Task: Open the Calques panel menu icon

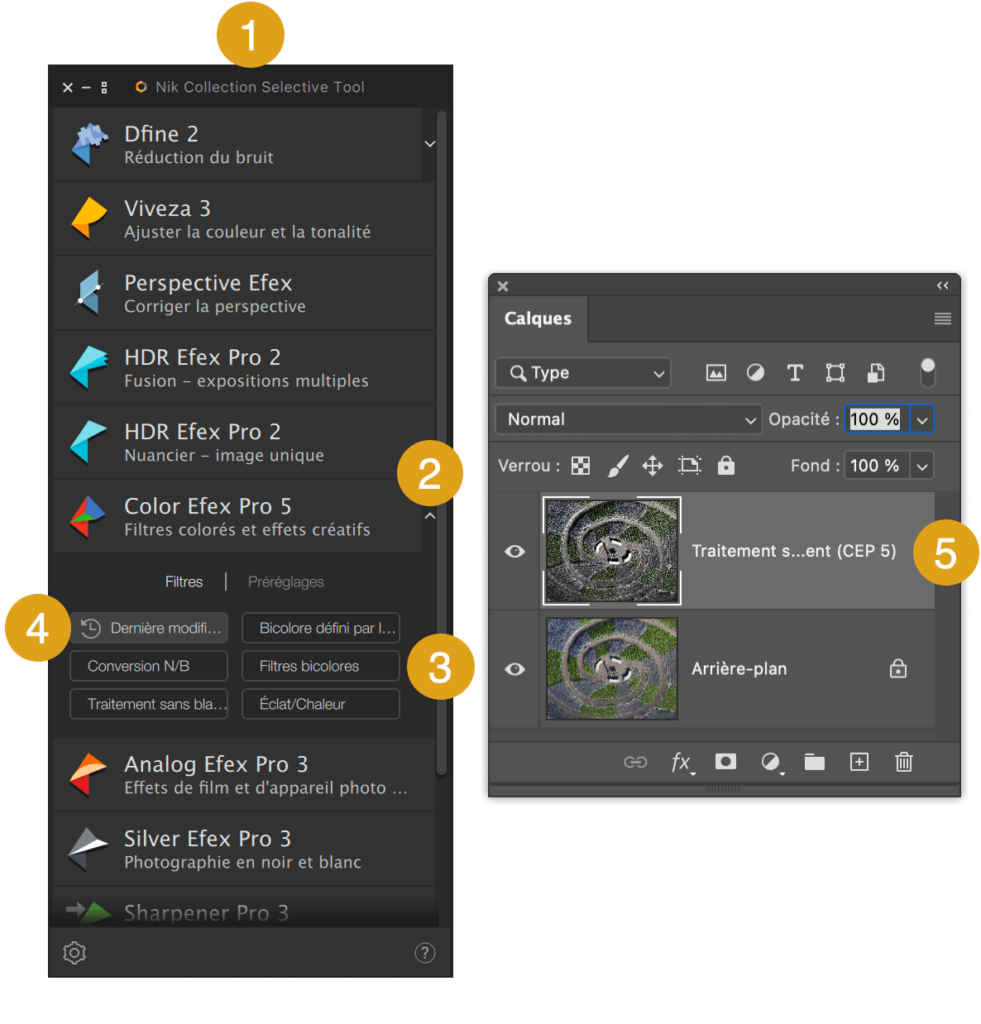Action: pyautogui.click(x=942, y=319)
